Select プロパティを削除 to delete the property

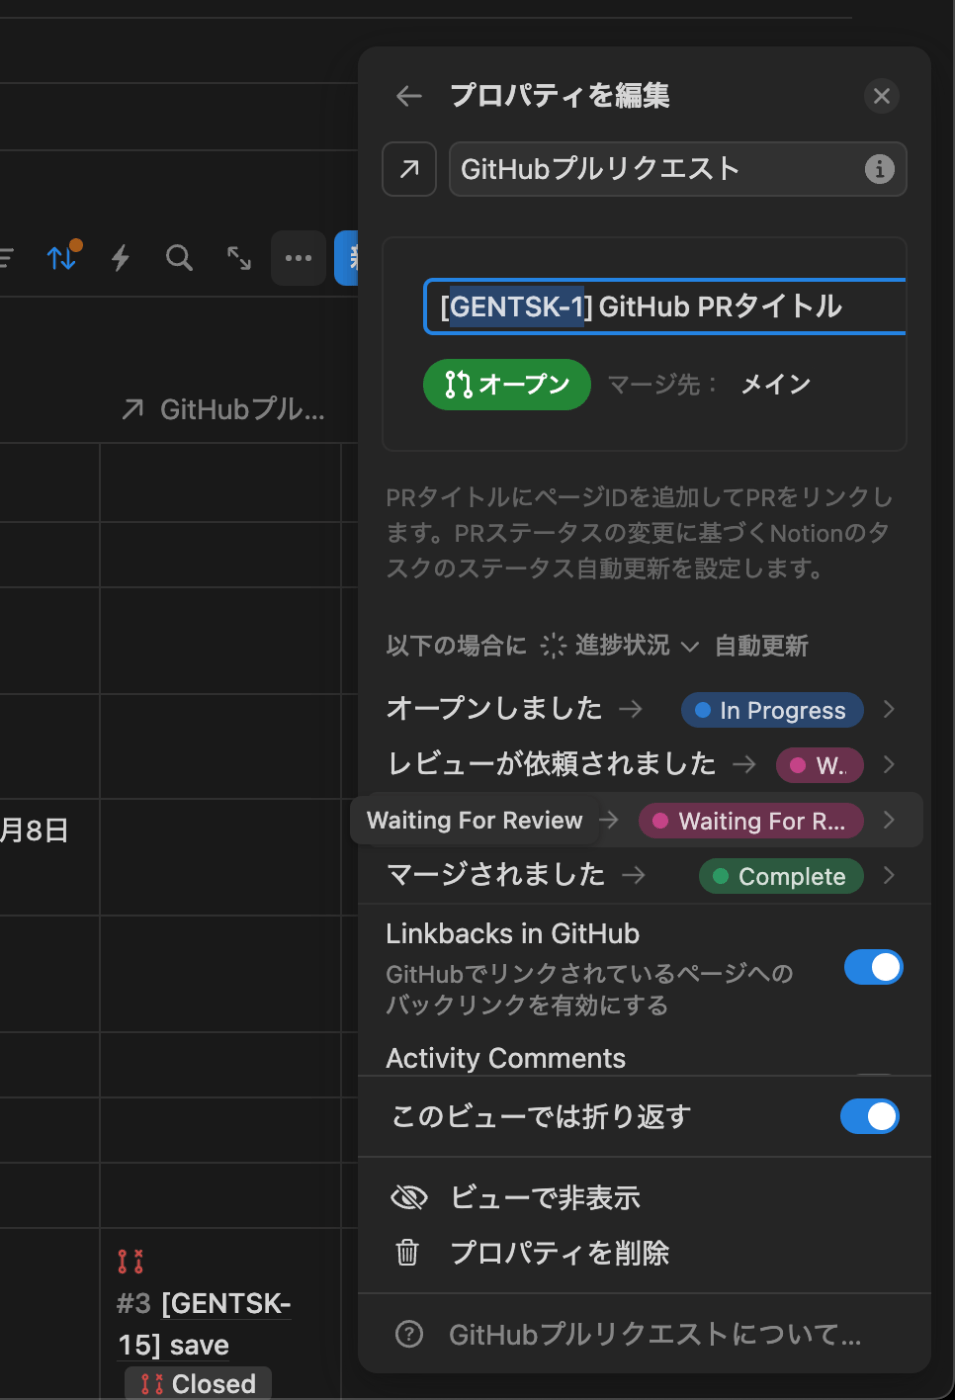[x=644, y=1252]
